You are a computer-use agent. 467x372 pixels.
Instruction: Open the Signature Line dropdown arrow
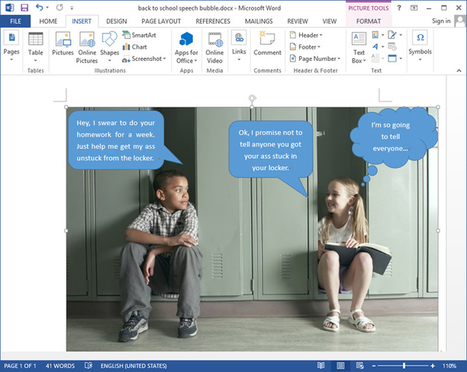tap(400, 35)
